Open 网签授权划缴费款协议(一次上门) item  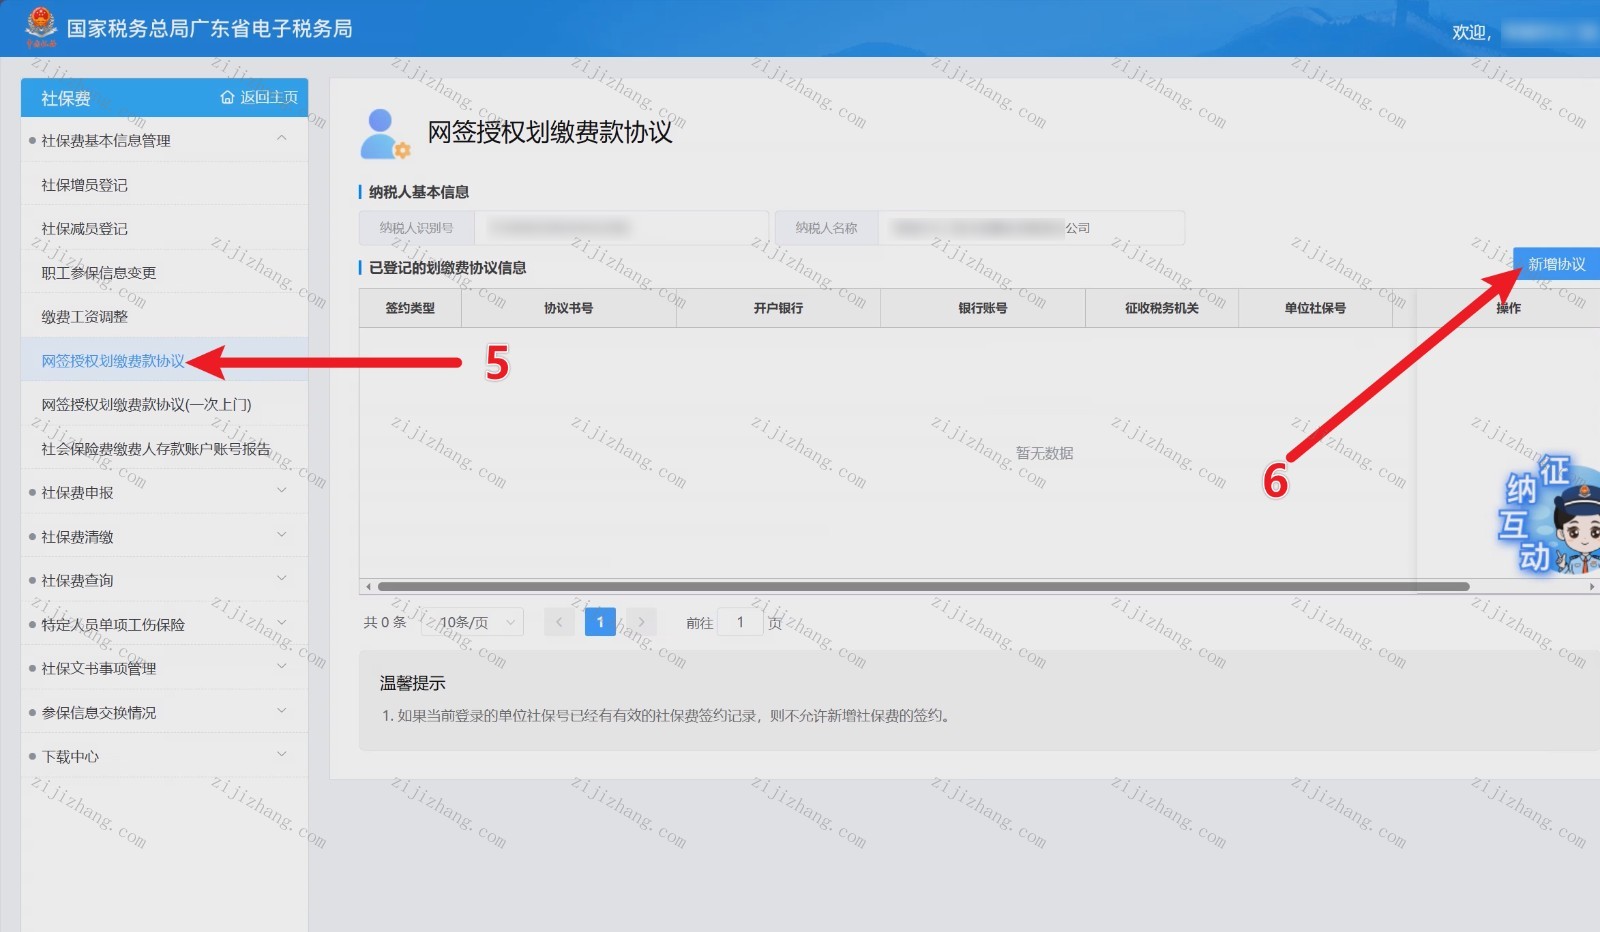165,404
